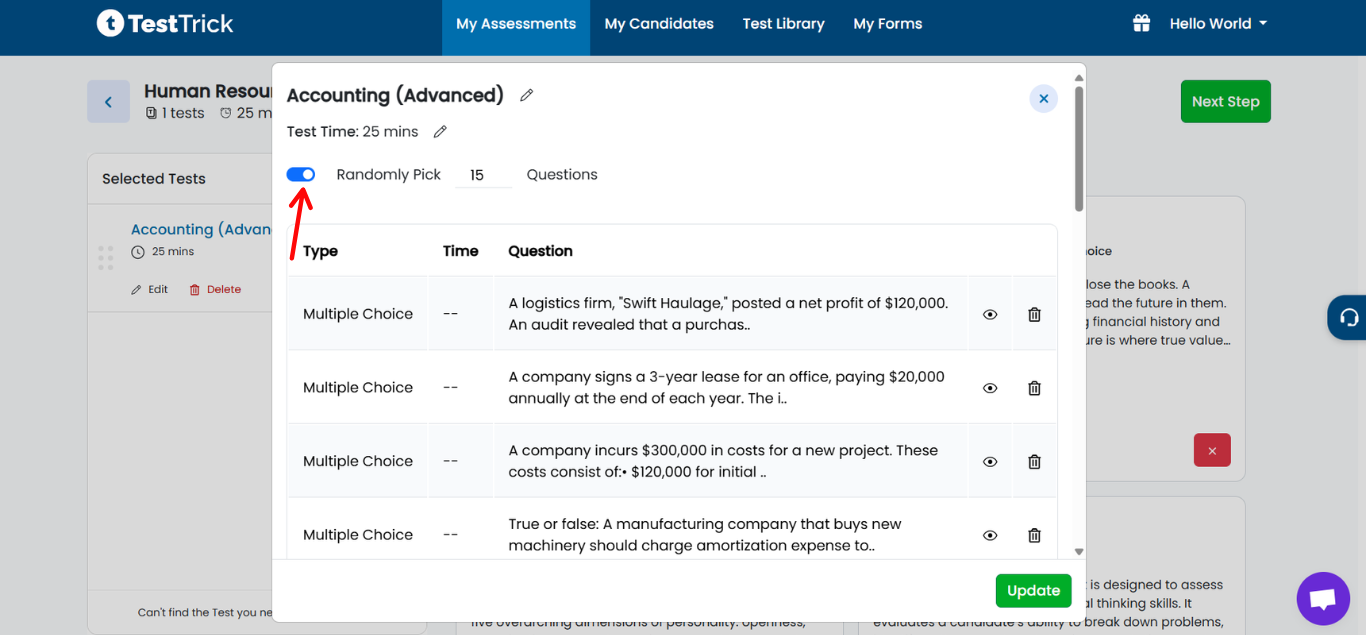Click the Next Step button
The image size is (1366, 635).
coord(1225,101)
